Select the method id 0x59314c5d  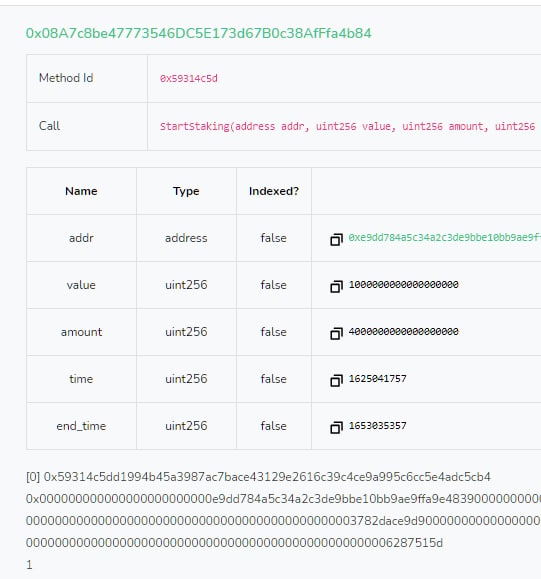click(x=189, y=79)
